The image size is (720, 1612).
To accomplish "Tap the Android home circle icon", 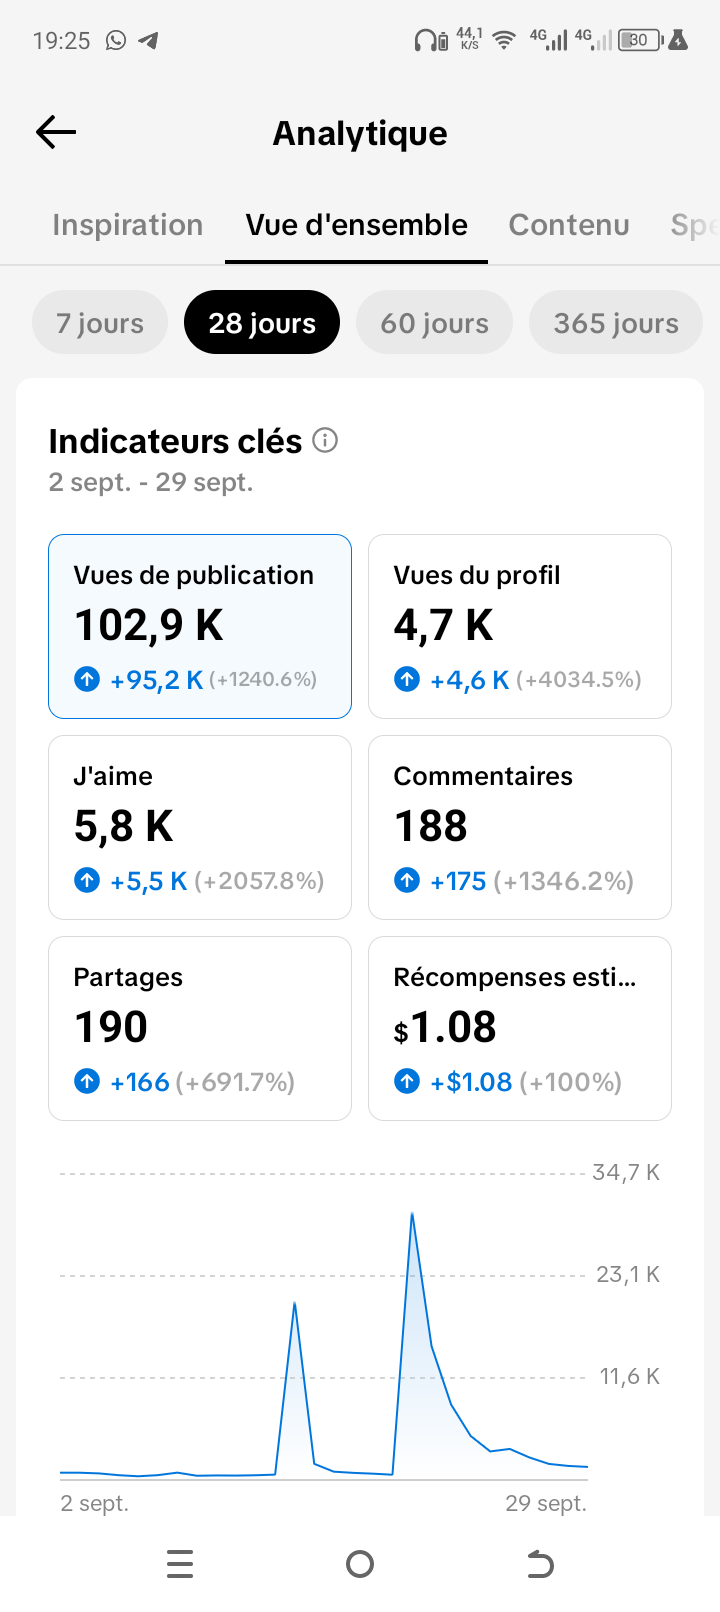I will pos(360,1564).
